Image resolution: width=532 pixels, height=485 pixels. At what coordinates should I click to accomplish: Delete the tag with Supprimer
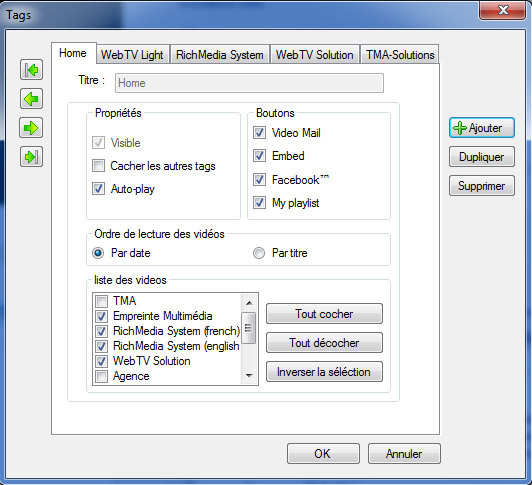point(481,186)
